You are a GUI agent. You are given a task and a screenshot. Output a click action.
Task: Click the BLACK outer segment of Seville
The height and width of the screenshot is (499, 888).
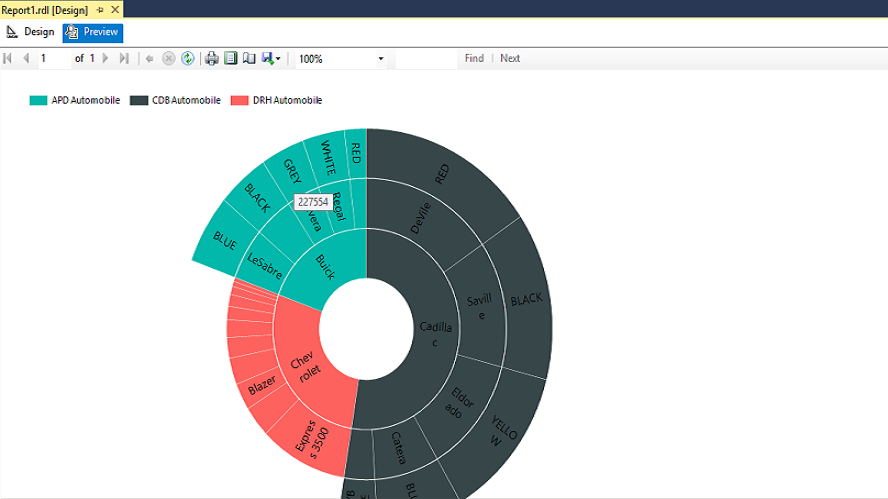pos(527,299)
